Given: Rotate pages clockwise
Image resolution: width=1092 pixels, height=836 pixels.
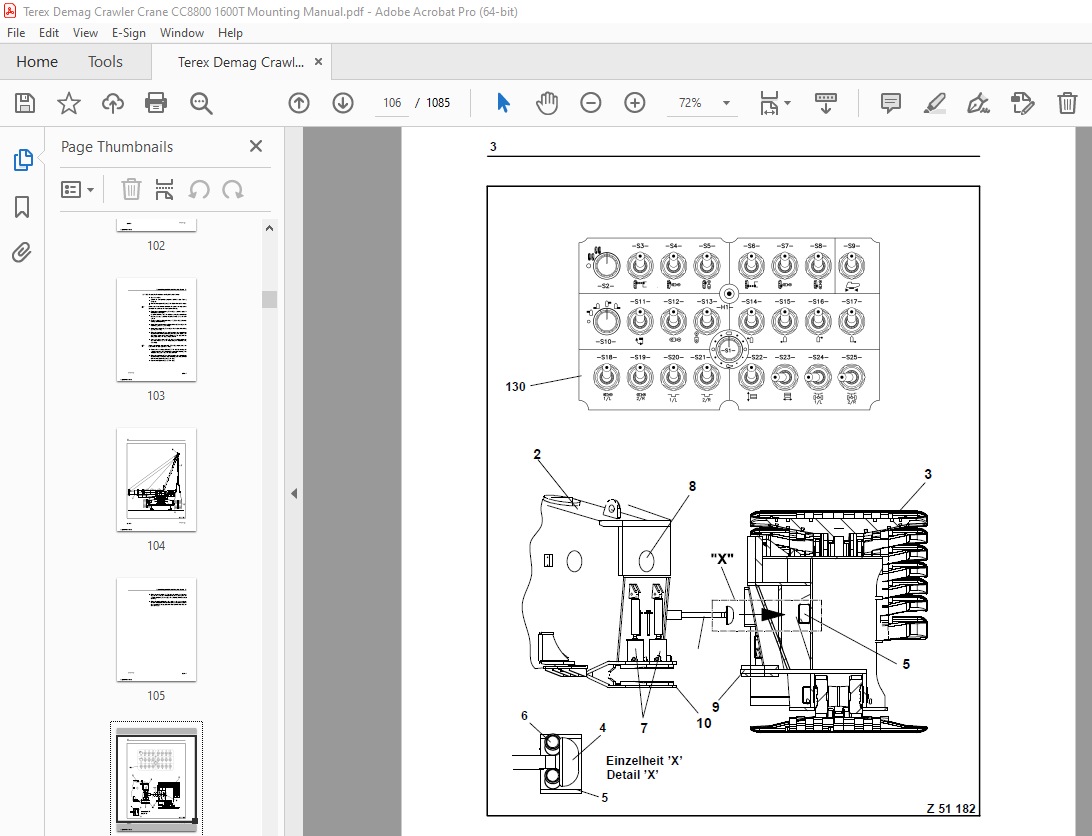Looking at the screenshot, I should point(233,189).
